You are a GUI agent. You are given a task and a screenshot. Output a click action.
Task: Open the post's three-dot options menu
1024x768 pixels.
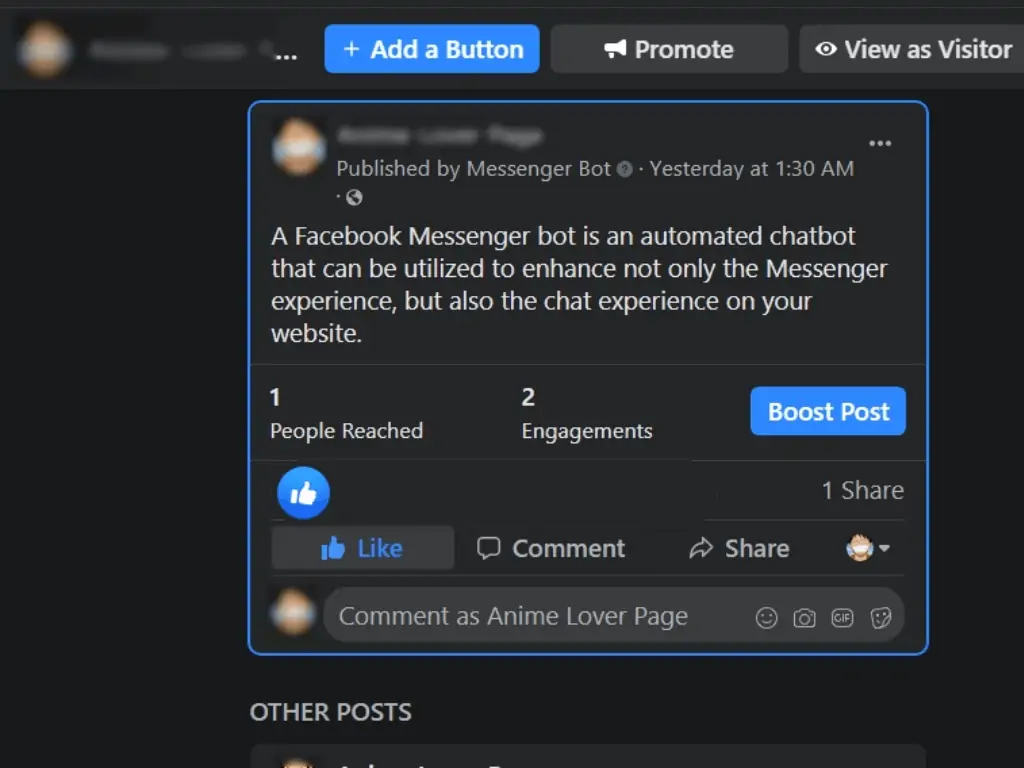pos(880,144)
